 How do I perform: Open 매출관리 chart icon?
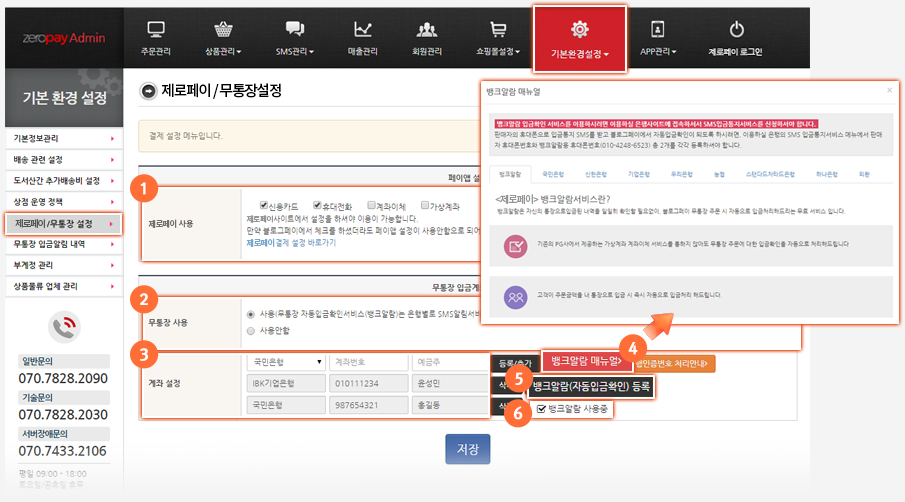(x=362, y=29)
